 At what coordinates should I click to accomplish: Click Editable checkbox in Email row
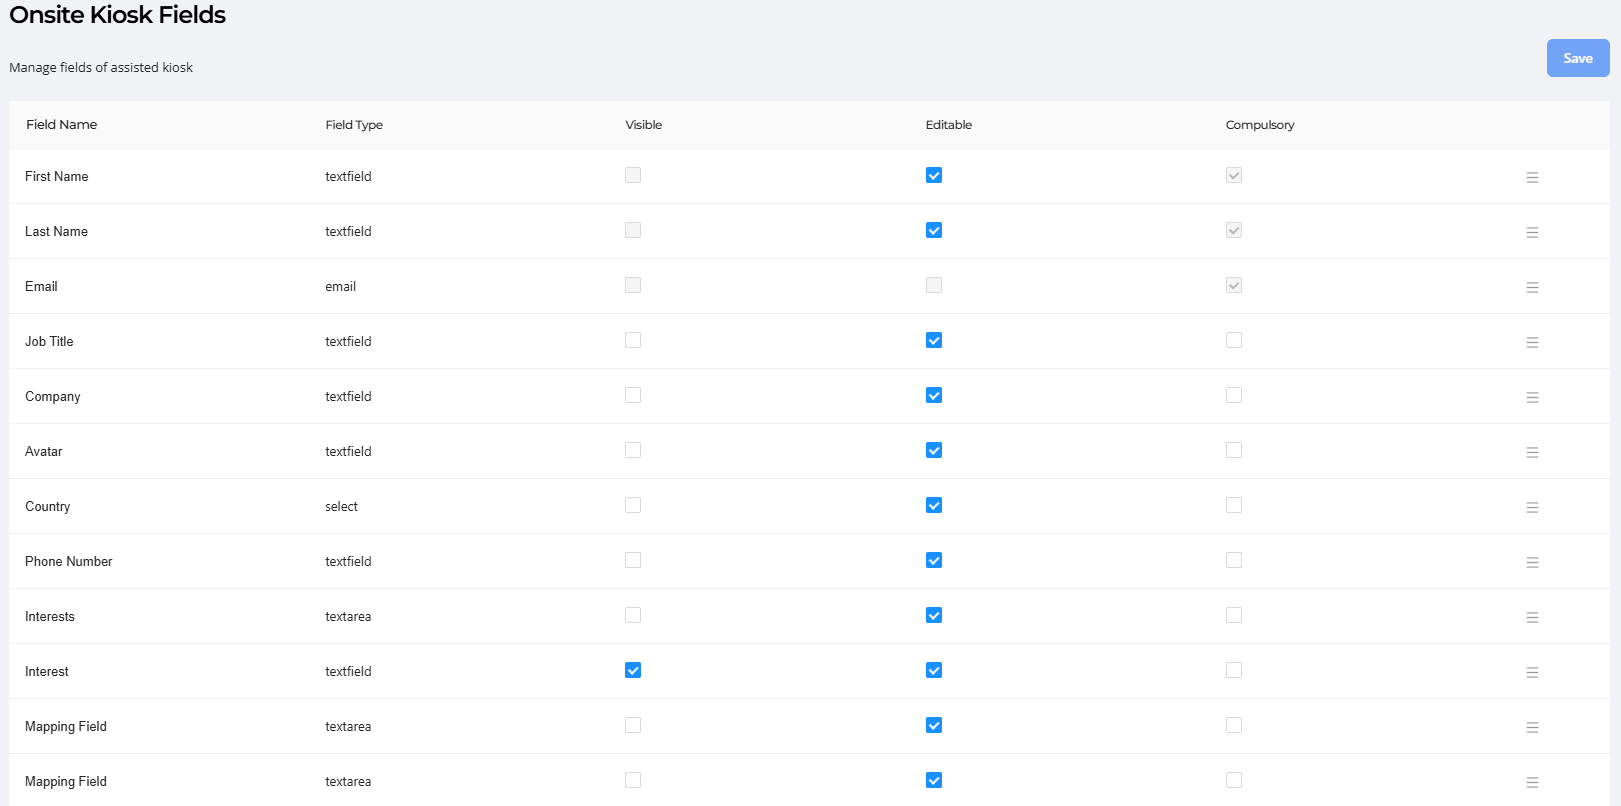[x=934, y=285]
